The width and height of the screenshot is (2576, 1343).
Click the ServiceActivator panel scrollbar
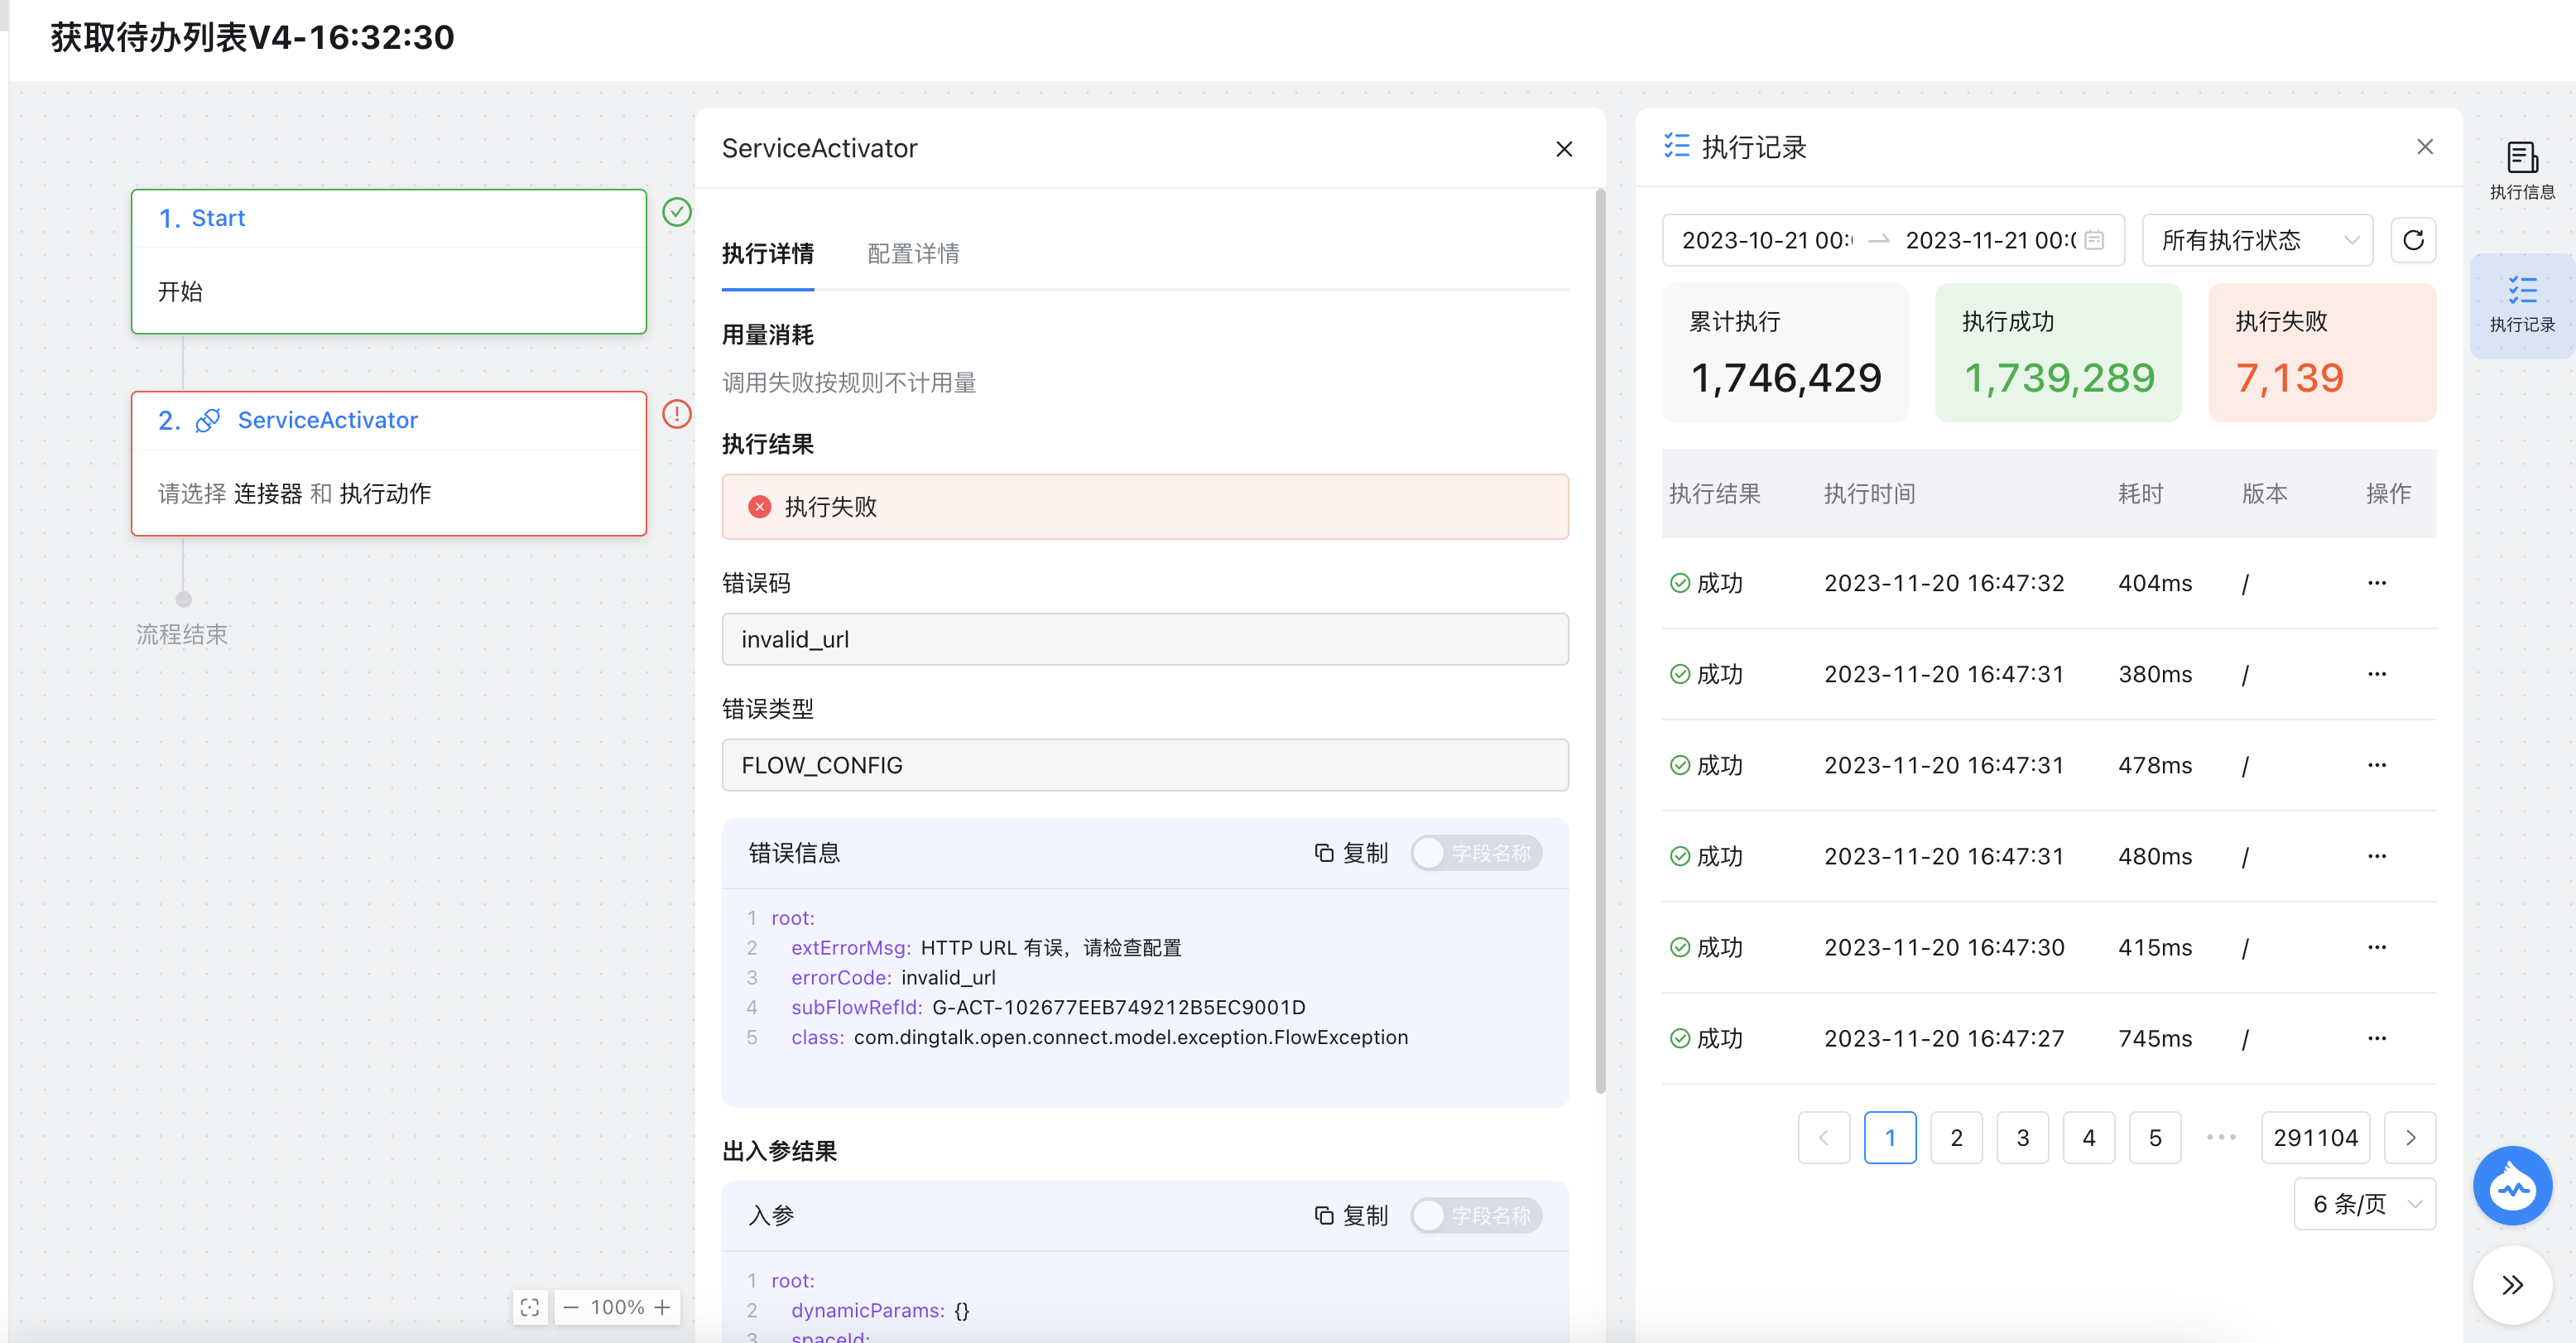point(1599,640)
